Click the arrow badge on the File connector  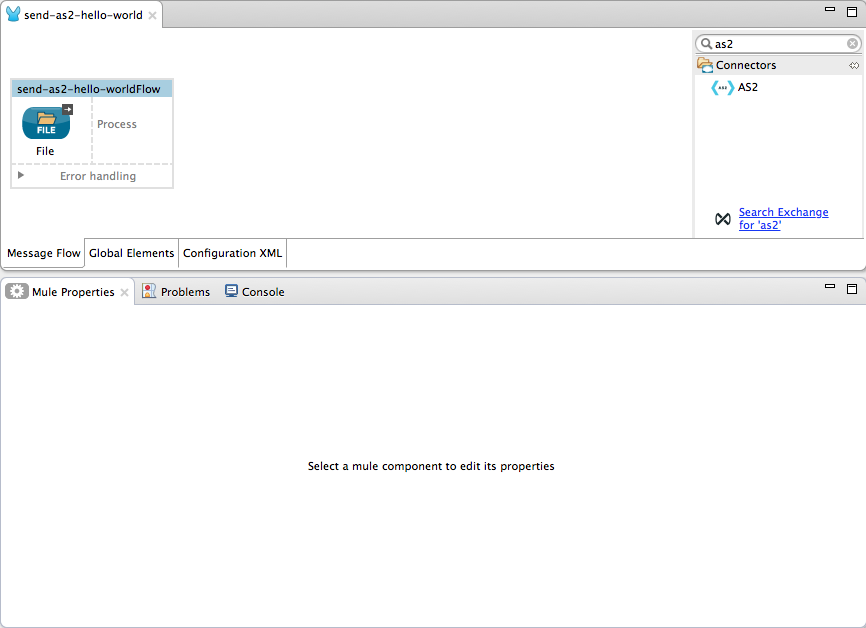pyautogui.click(x=67, y=109)
